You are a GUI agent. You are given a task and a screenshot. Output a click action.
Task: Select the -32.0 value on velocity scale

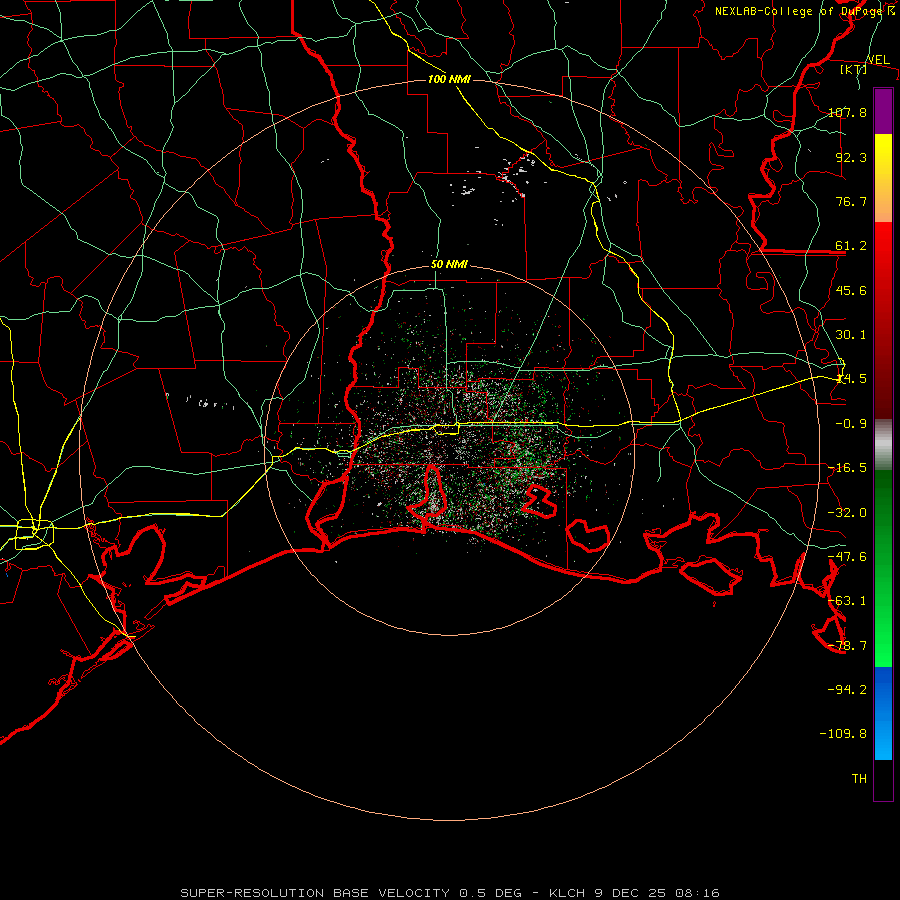[847, 513]
